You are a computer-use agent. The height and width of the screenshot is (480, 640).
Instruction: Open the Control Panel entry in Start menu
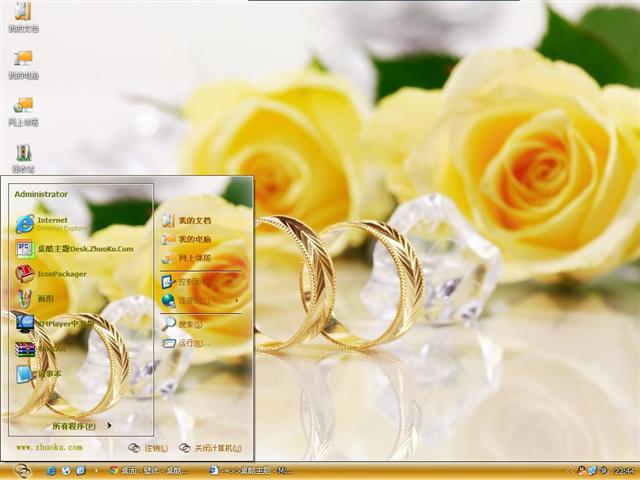click(186, 282)
